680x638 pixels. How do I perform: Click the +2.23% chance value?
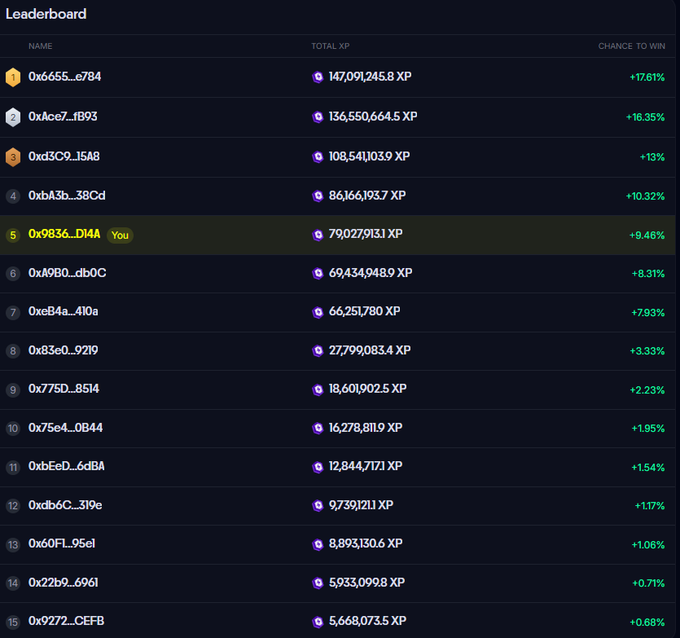(647, 390)
